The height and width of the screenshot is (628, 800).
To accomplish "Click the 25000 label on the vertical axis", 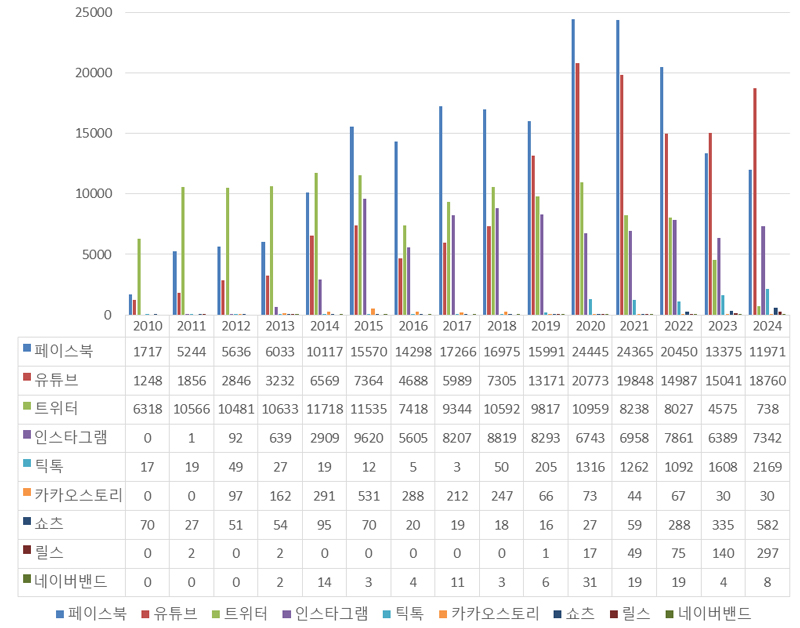I will click(x=94, y=13).
